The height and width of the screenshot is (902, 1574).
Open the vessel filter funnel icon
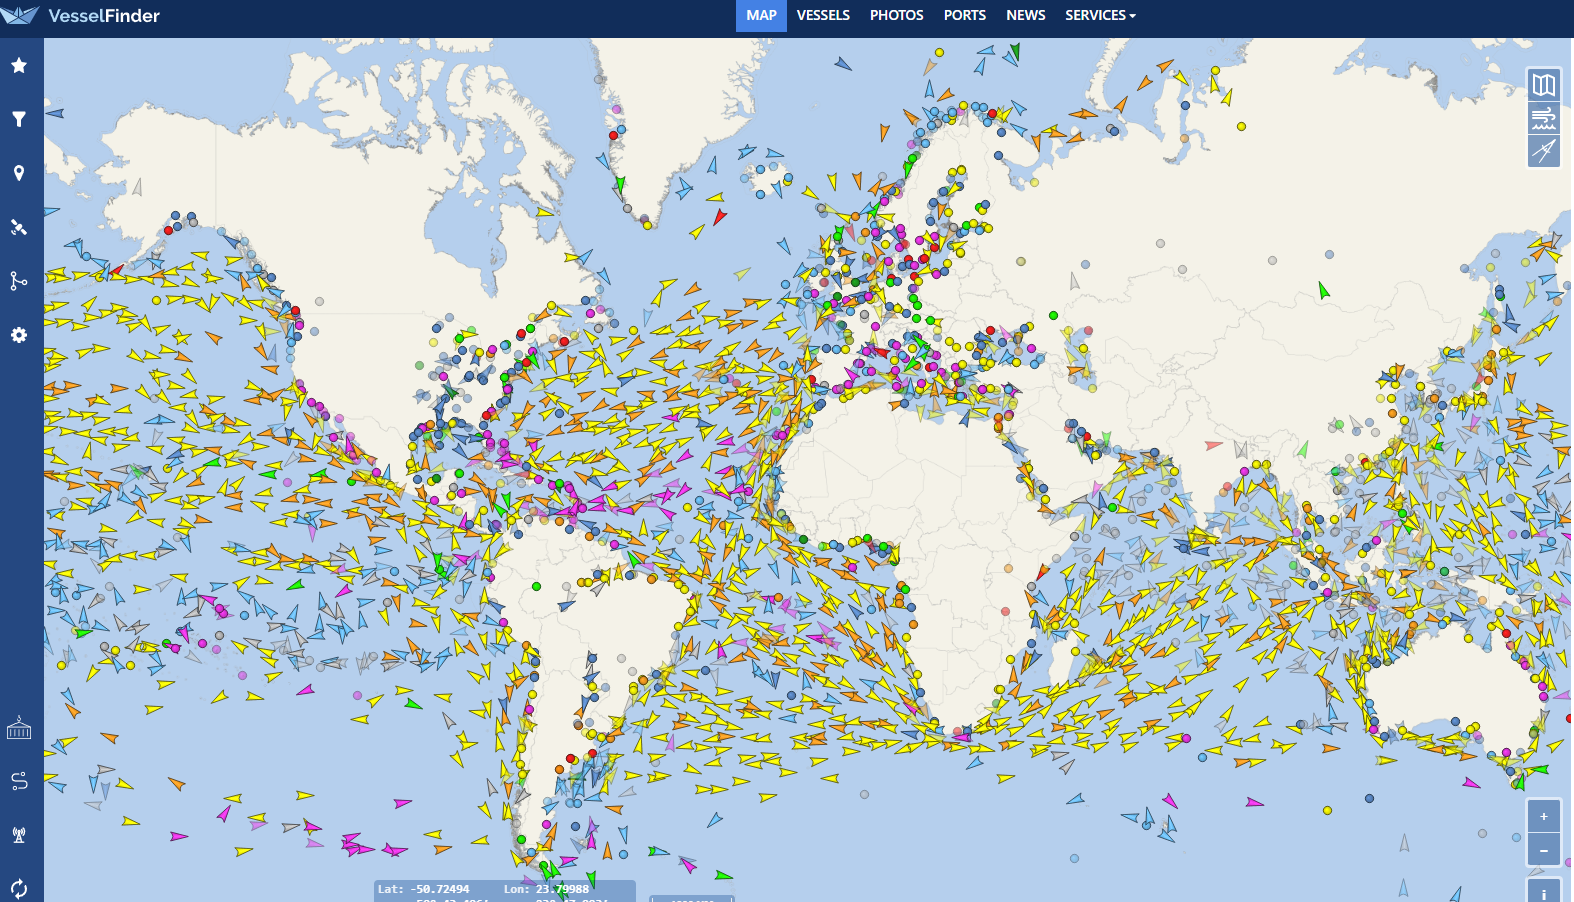[19, 119]
